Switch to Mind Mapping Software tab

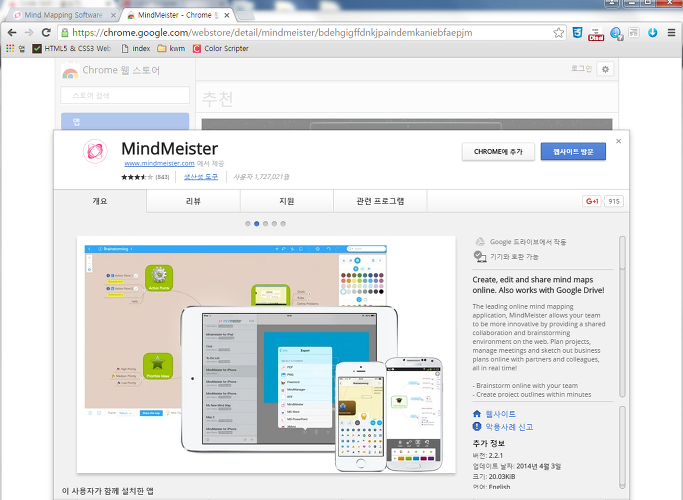(x=63, y=15)
